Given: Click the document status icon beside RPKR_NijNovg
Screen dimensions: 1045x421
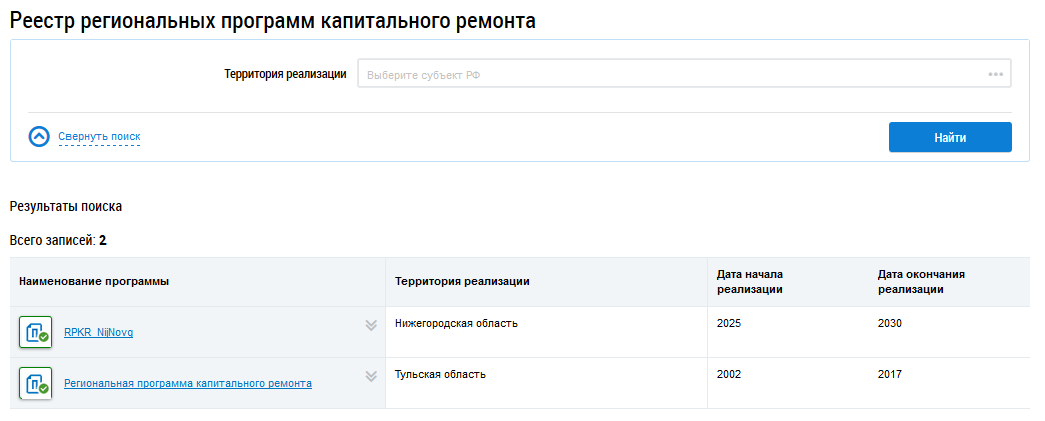Looking at the screenshot, I should [35, 332].
